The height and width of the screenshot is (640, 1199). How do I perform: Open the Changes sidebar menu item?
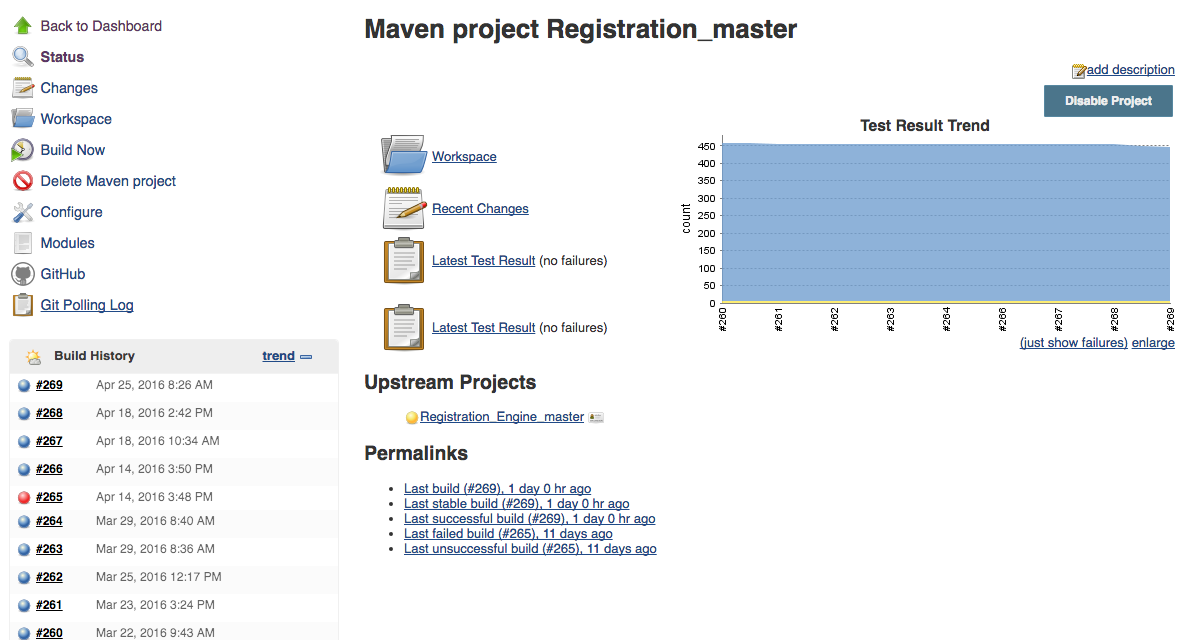coord(69,88)
